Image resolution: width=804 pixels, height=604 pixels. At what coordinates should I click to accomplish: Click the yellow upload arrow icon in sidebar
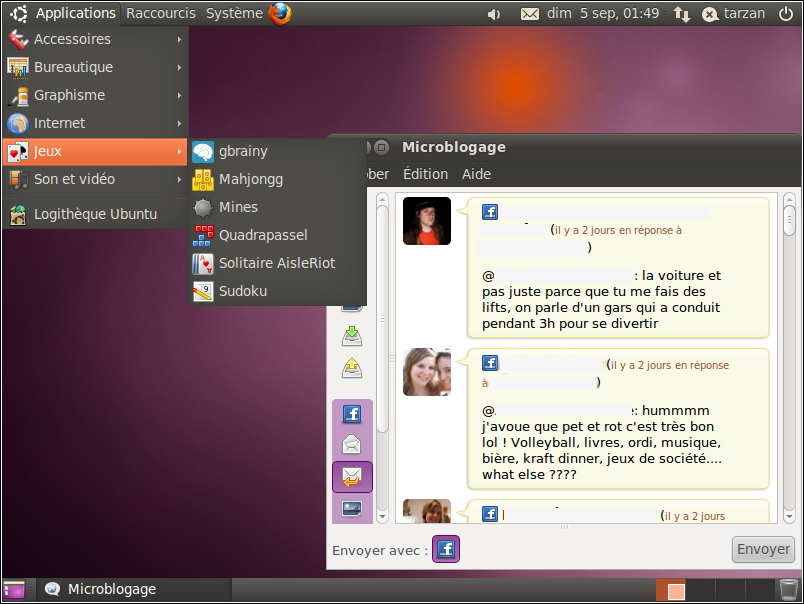[x=352, y=369]
